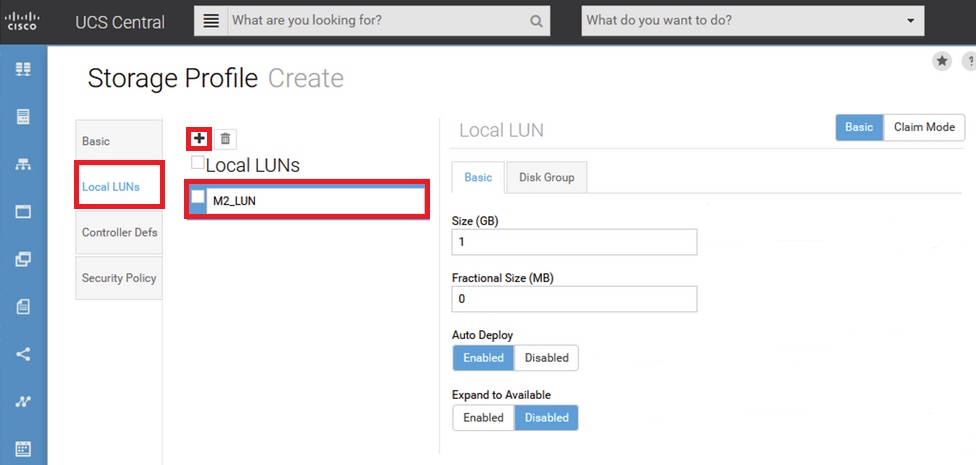Select the Disk Group tab

click(x=547, y=177)
